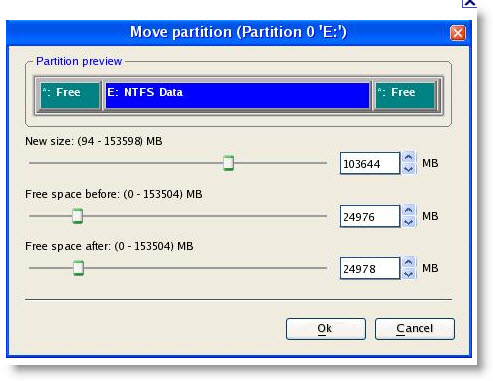Click the Move partition title bar
This screenshot has width=493, height=381.
(x=239, y=33)
